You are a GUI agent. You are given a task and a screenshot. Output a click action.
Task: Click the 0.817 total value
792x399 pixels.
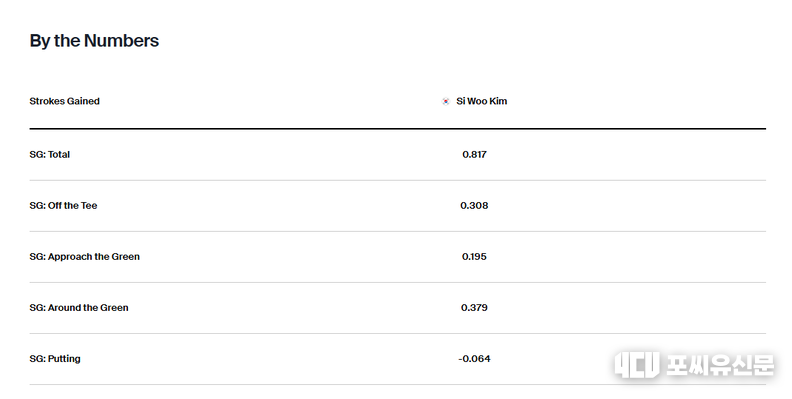click(x=474, y=155)
